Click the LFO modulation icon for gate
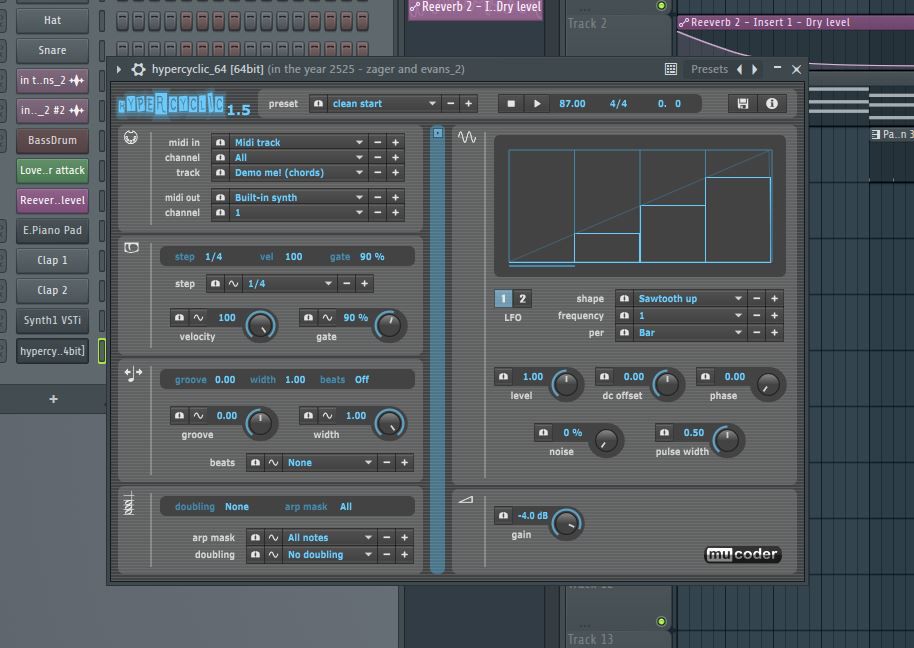 (x=327, y=318)
